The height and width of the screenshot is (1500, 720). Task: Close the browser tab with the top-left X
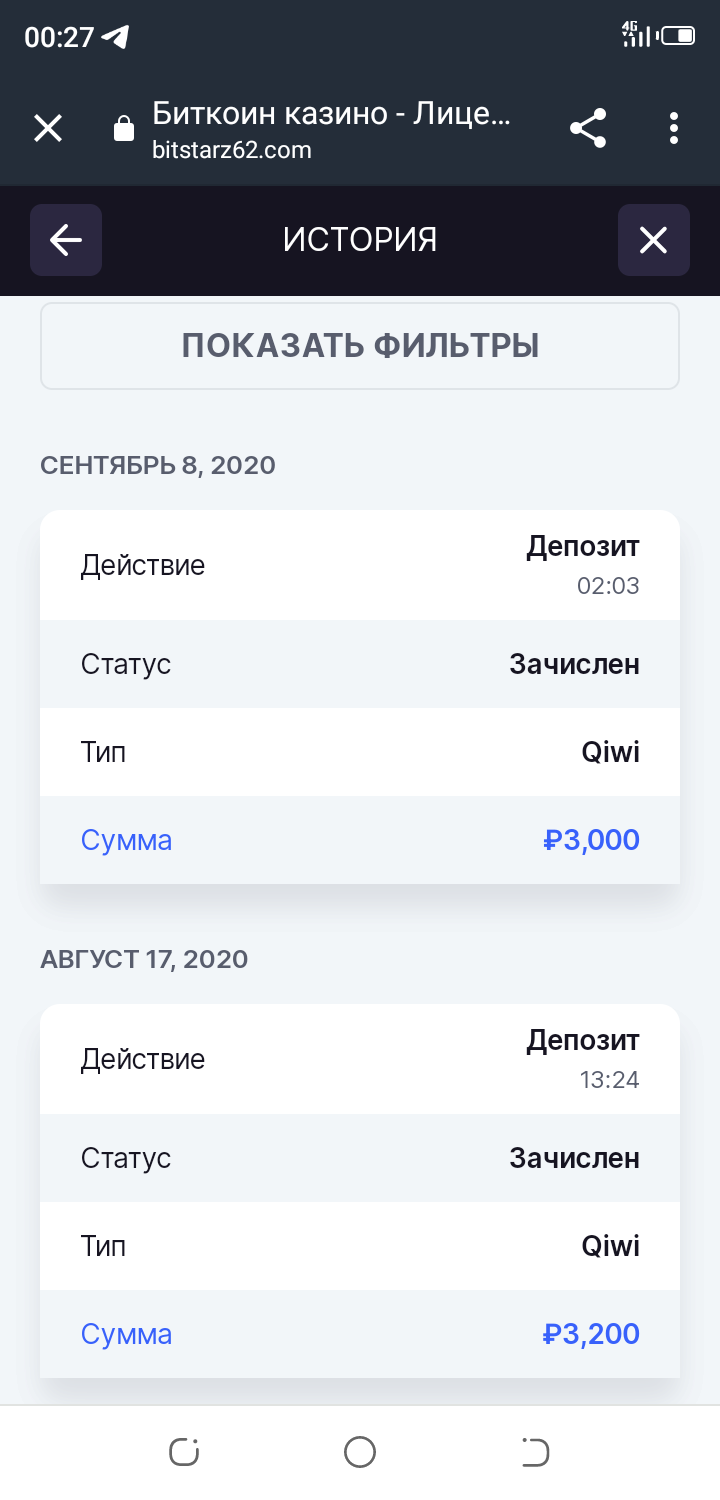click(48, 128)
